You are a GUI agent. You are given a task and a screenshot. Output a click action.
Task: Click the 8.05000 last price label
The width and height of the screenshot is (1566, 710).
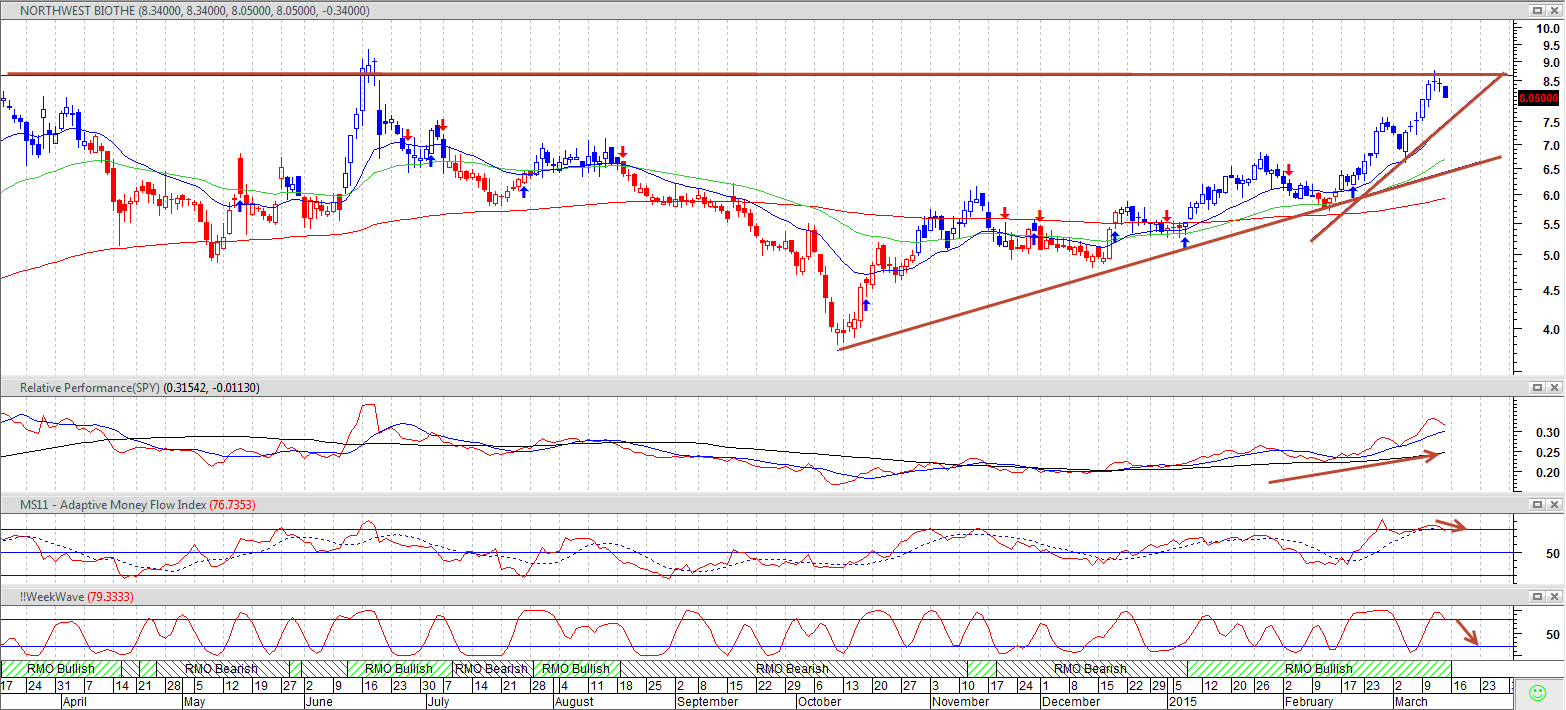point(1538,98)
